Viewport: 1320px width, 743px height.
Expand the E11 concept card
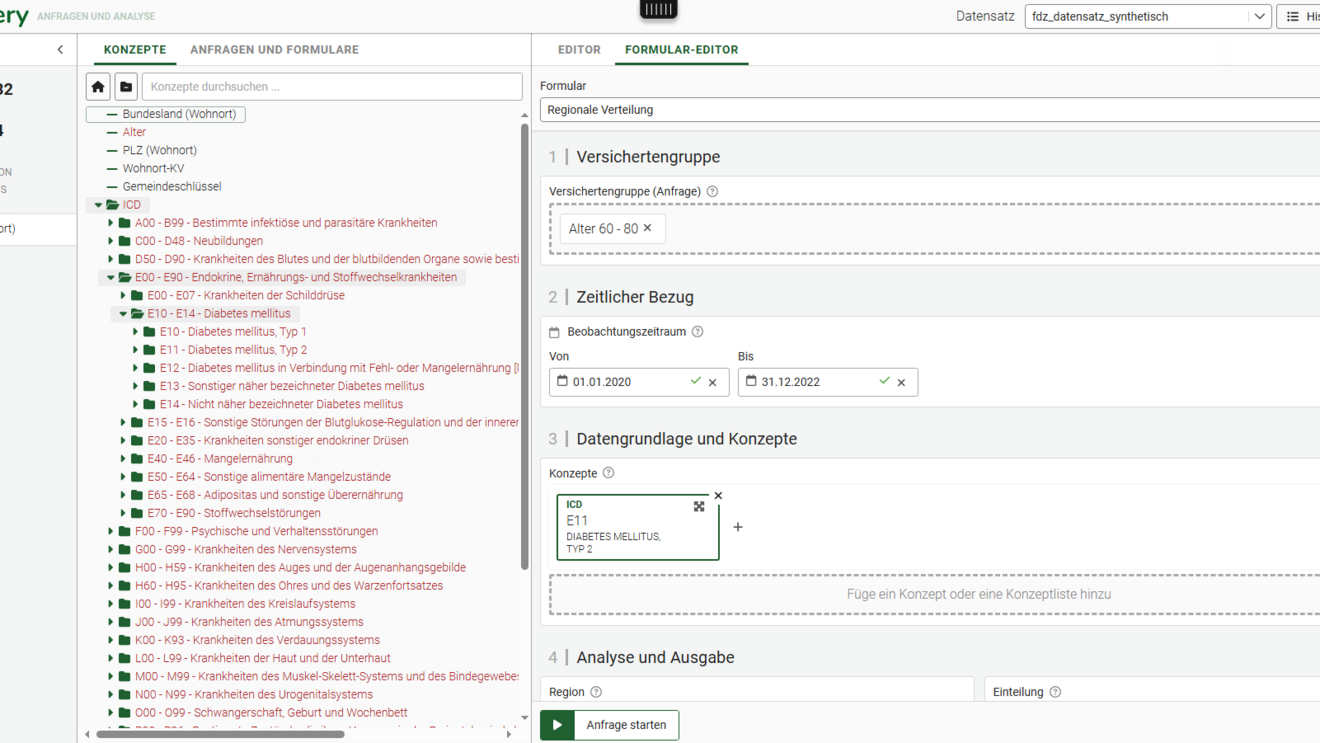699,506
